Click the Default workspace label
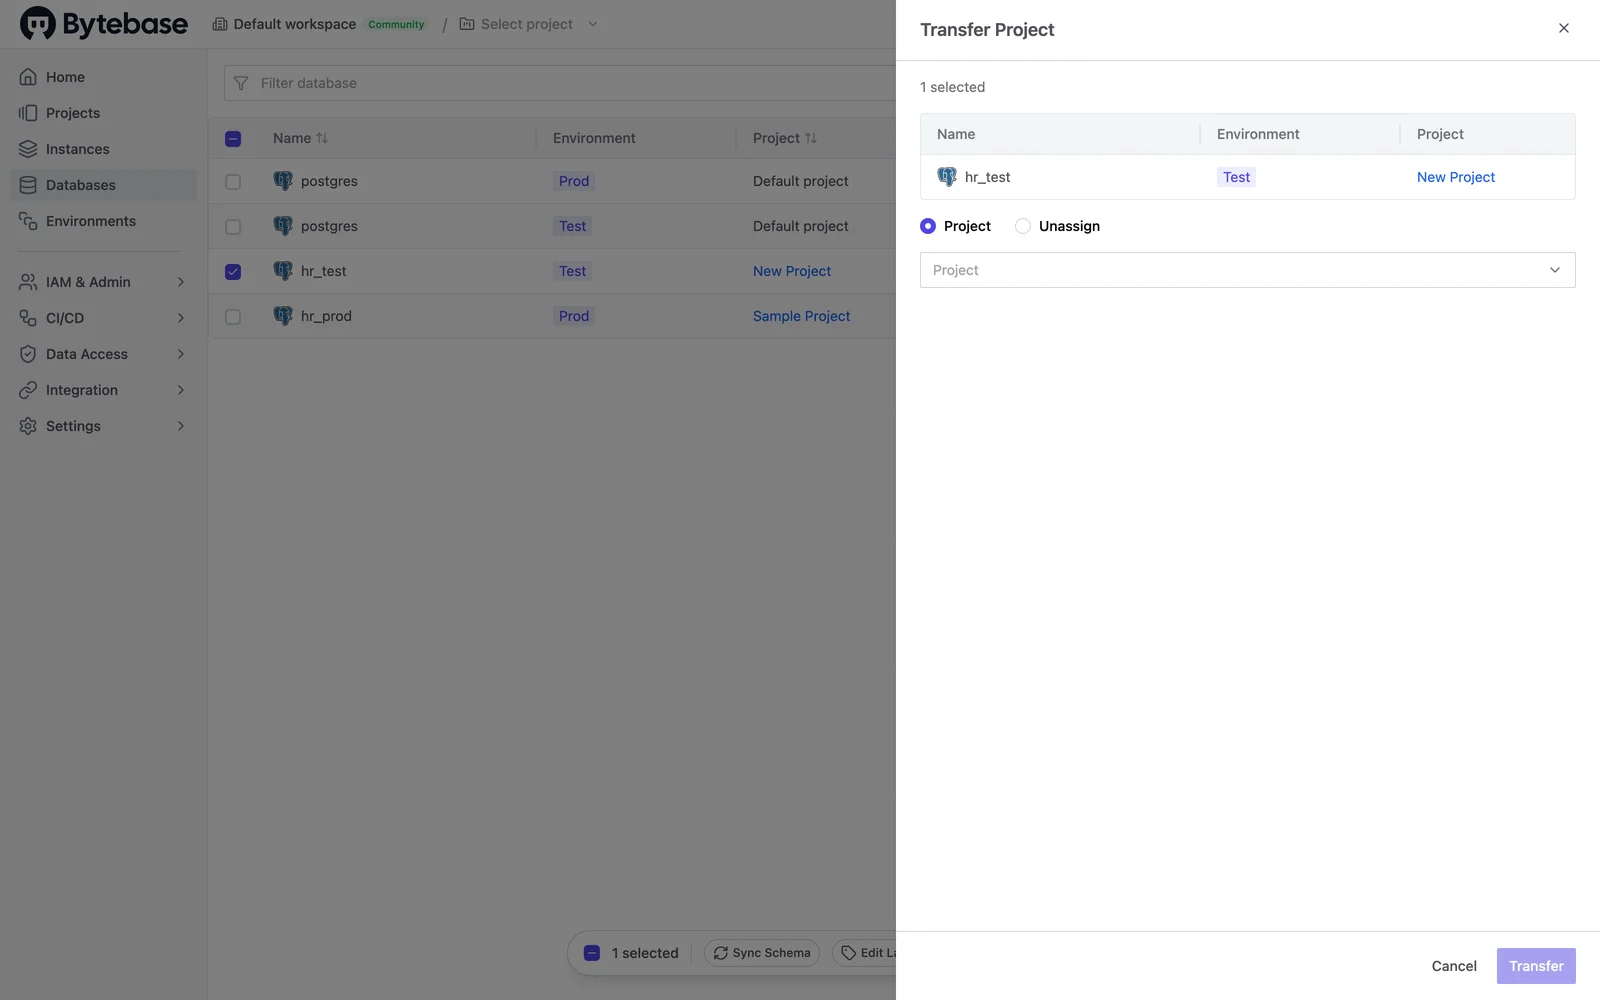Image resolution: width=1600 pixels, height=1000 pixels. point(295,24)
